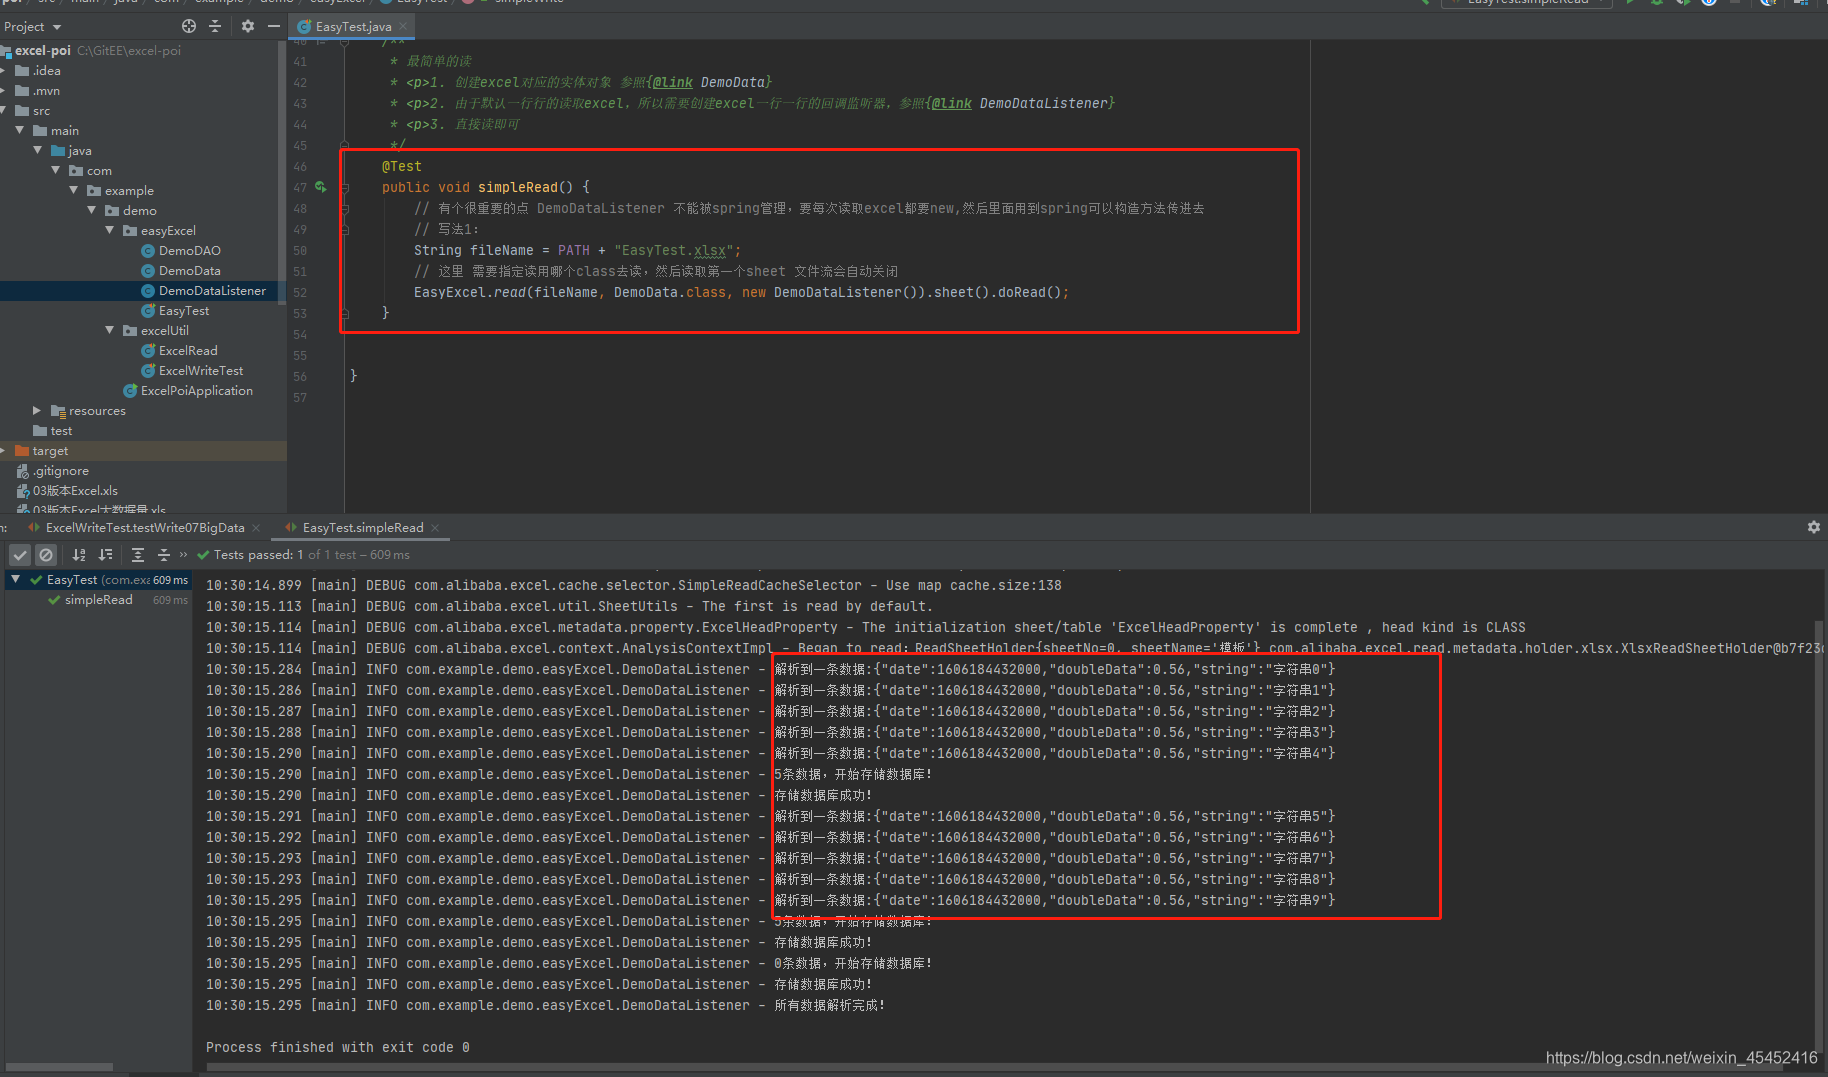
Task: Sort test results alphabetically
Action: (x=80, y=555)
